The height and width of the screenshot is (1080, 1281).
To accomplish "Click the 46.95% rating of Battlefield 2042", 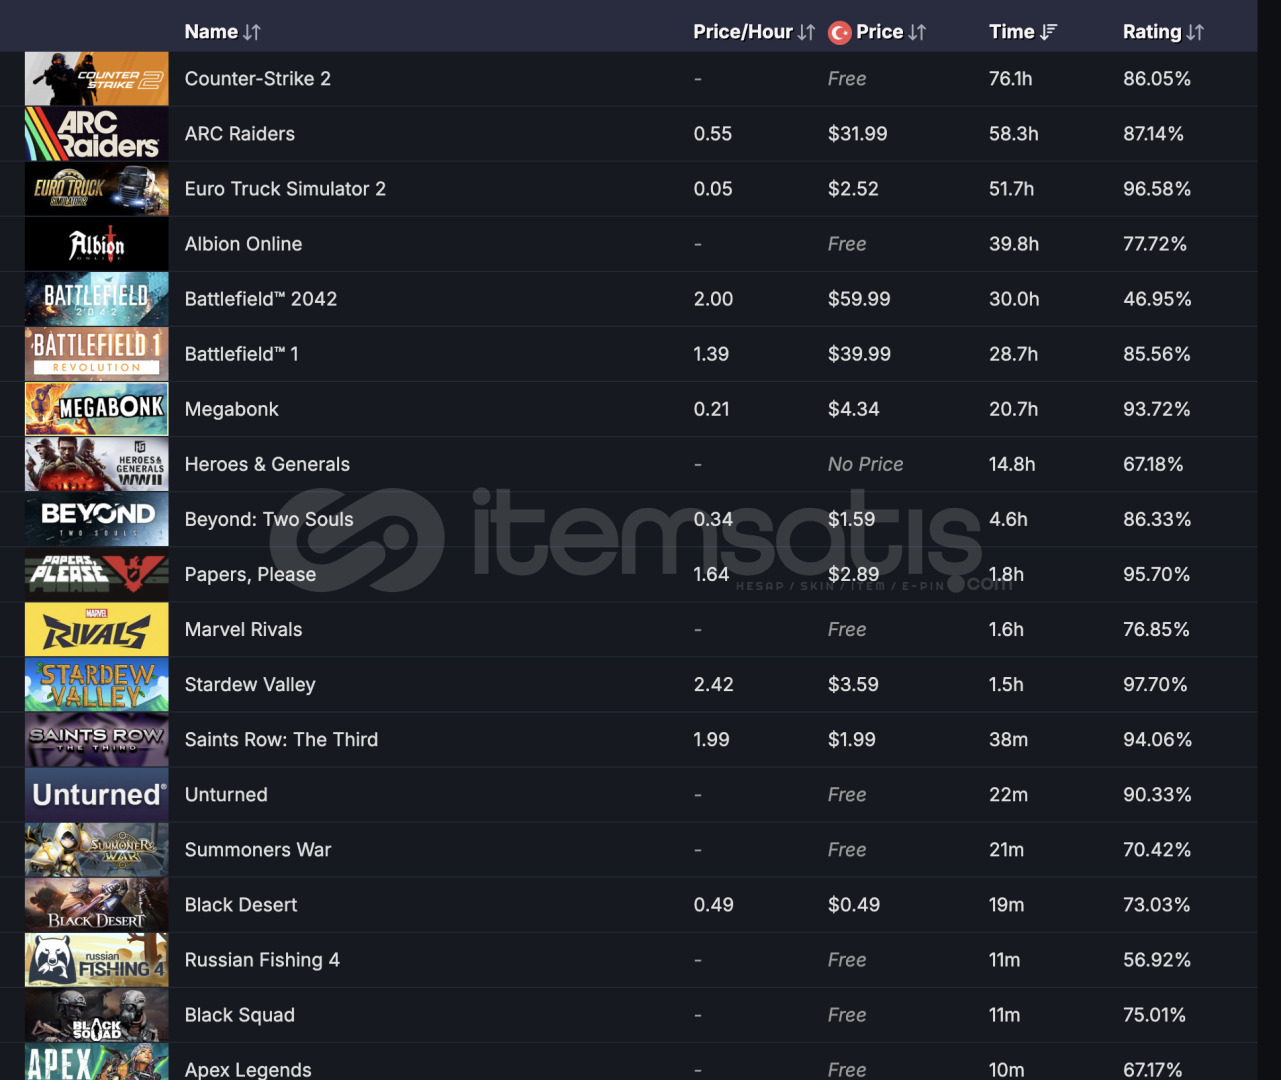I will pyautogui.click(x=1157, y=299).
